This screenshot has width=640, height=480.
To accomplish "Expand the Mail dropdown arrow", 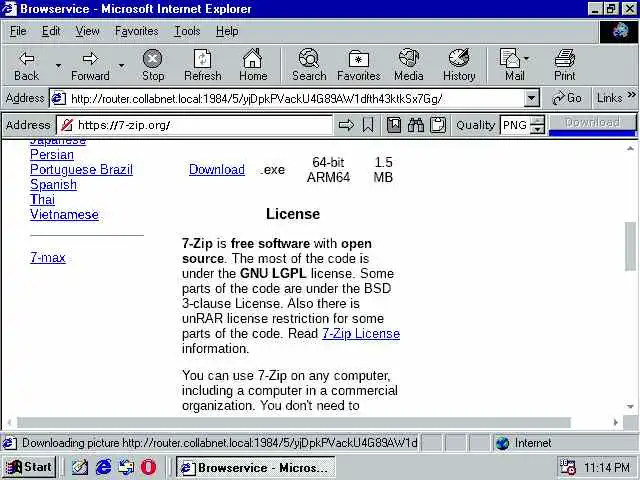I will [527, 58].
